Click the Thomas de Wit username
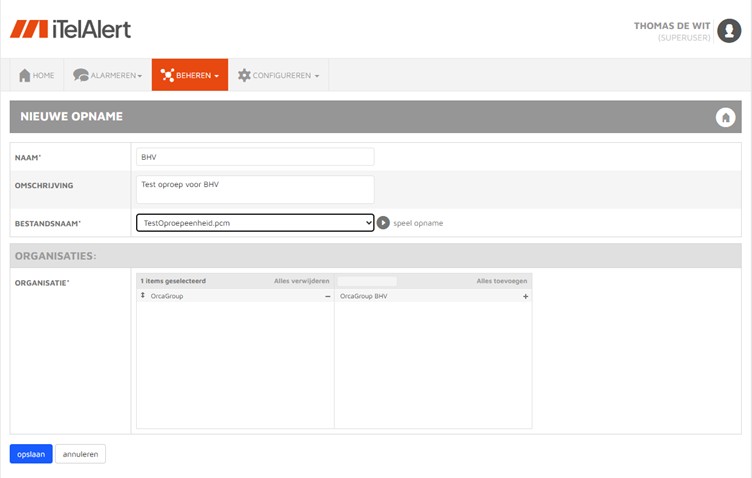 672,26
